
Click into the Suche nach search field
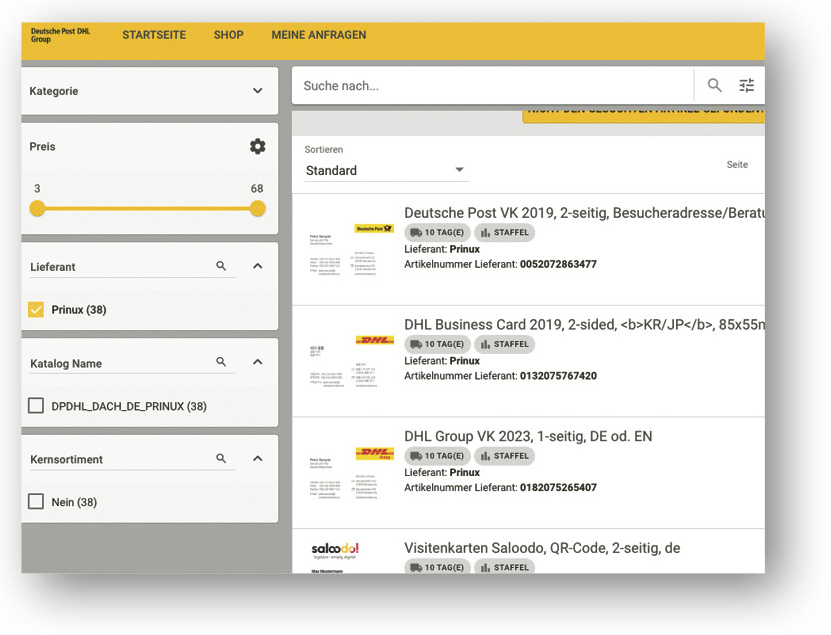pos(490,86)
